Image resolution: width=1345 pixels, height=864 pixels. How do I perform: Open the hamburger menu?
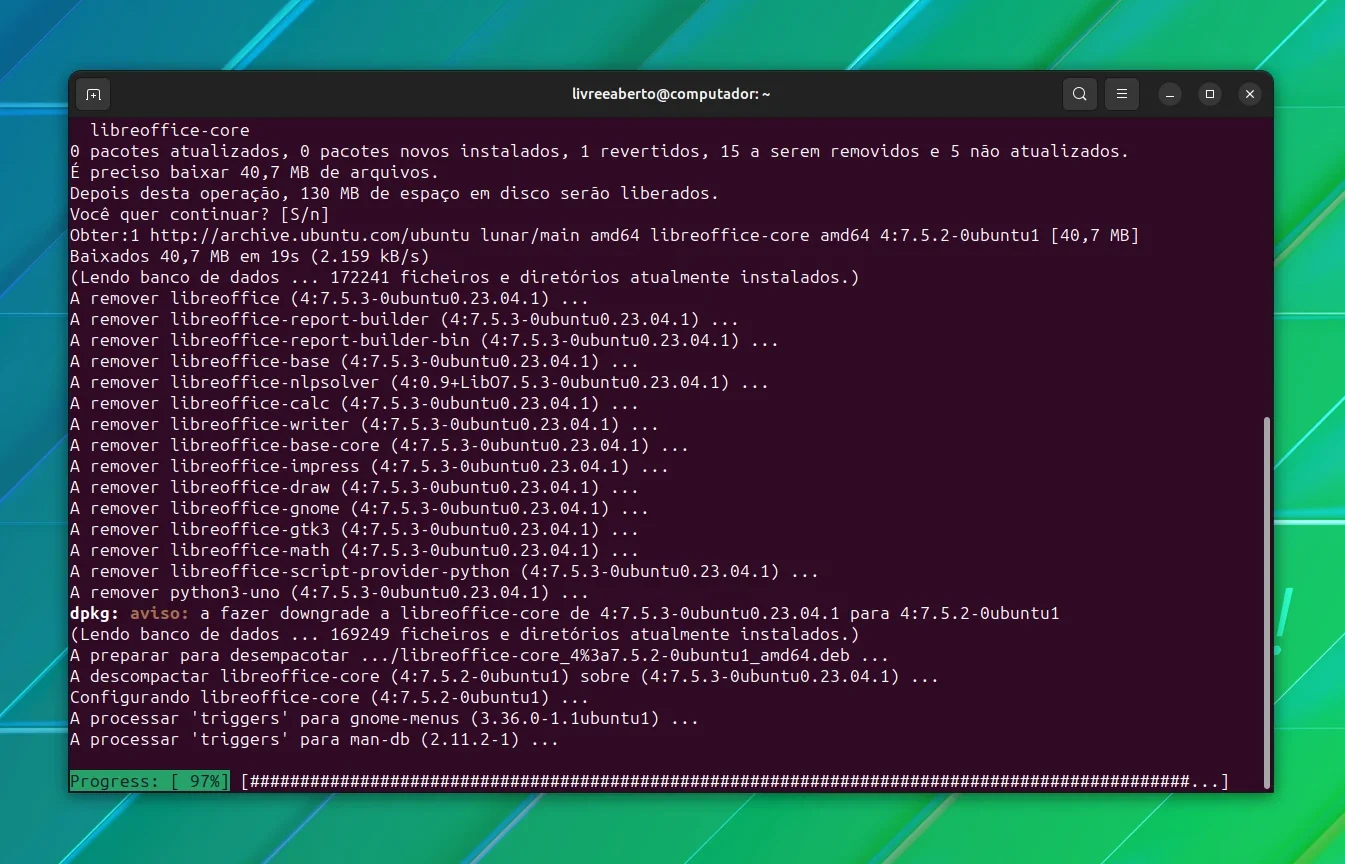(x=1122, y=94)
